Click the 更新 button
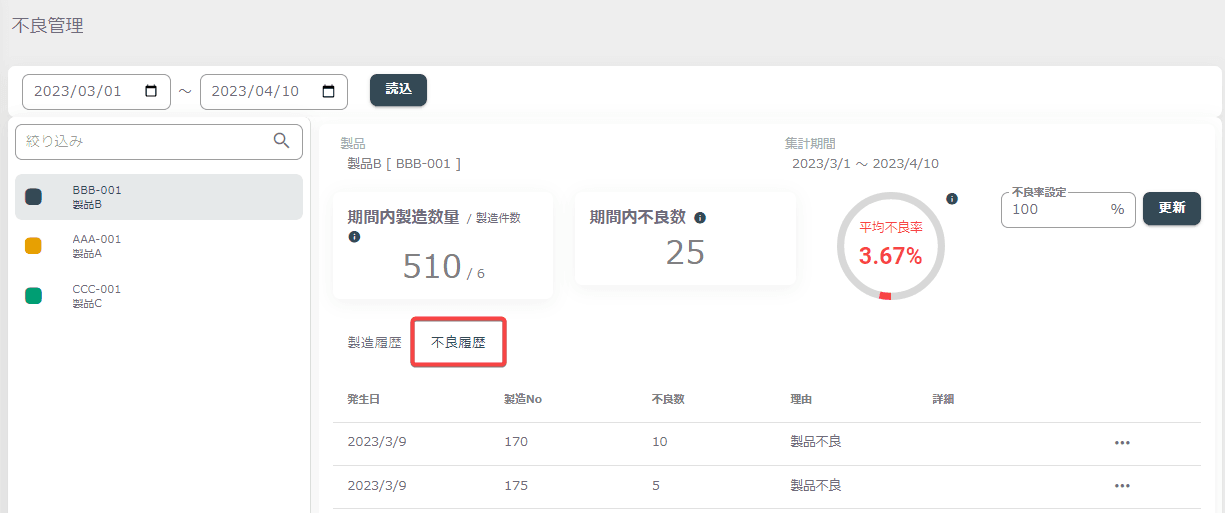The width and height of the screenshot is (1225, 513). pyautogui.click(x=1172, y=209)
